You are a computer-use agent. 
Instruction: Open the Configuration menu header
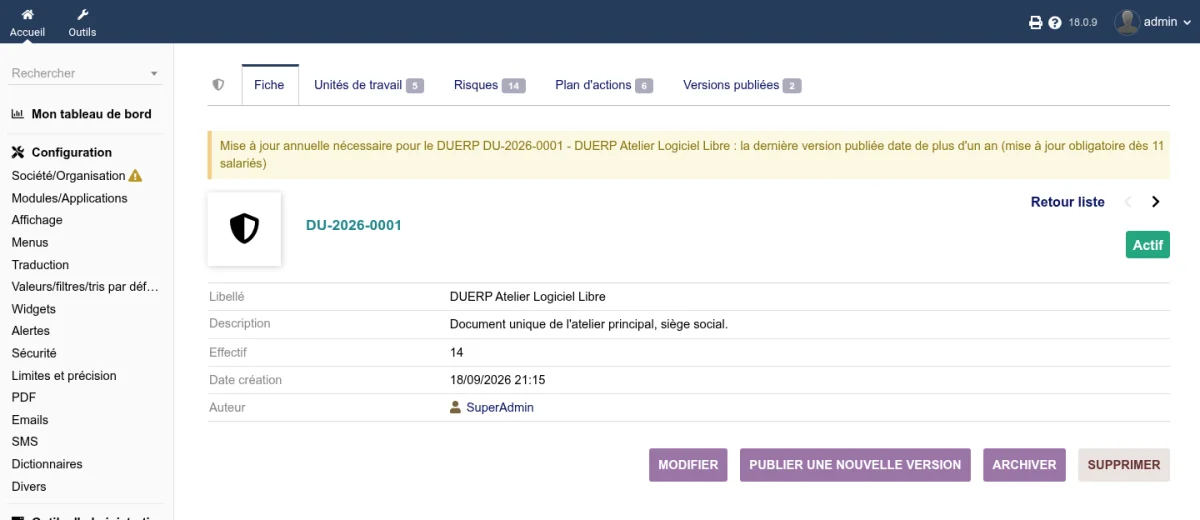[72, 153]
